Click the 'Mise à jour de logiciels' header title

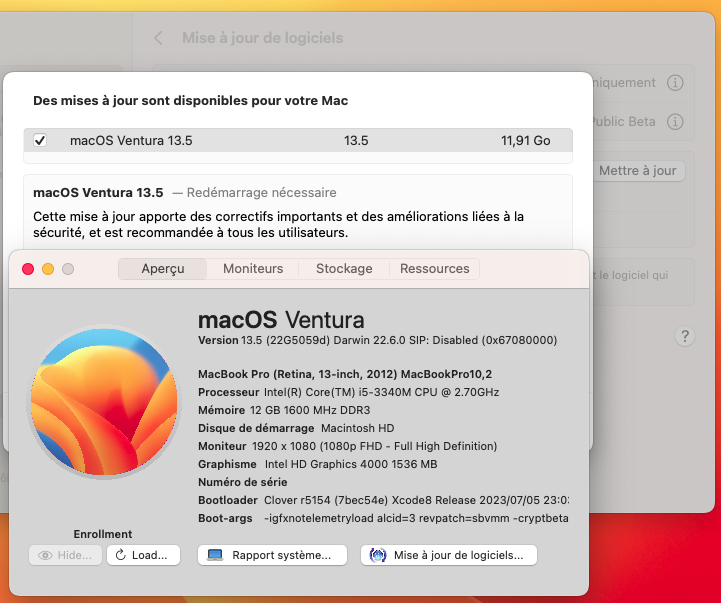263,38
